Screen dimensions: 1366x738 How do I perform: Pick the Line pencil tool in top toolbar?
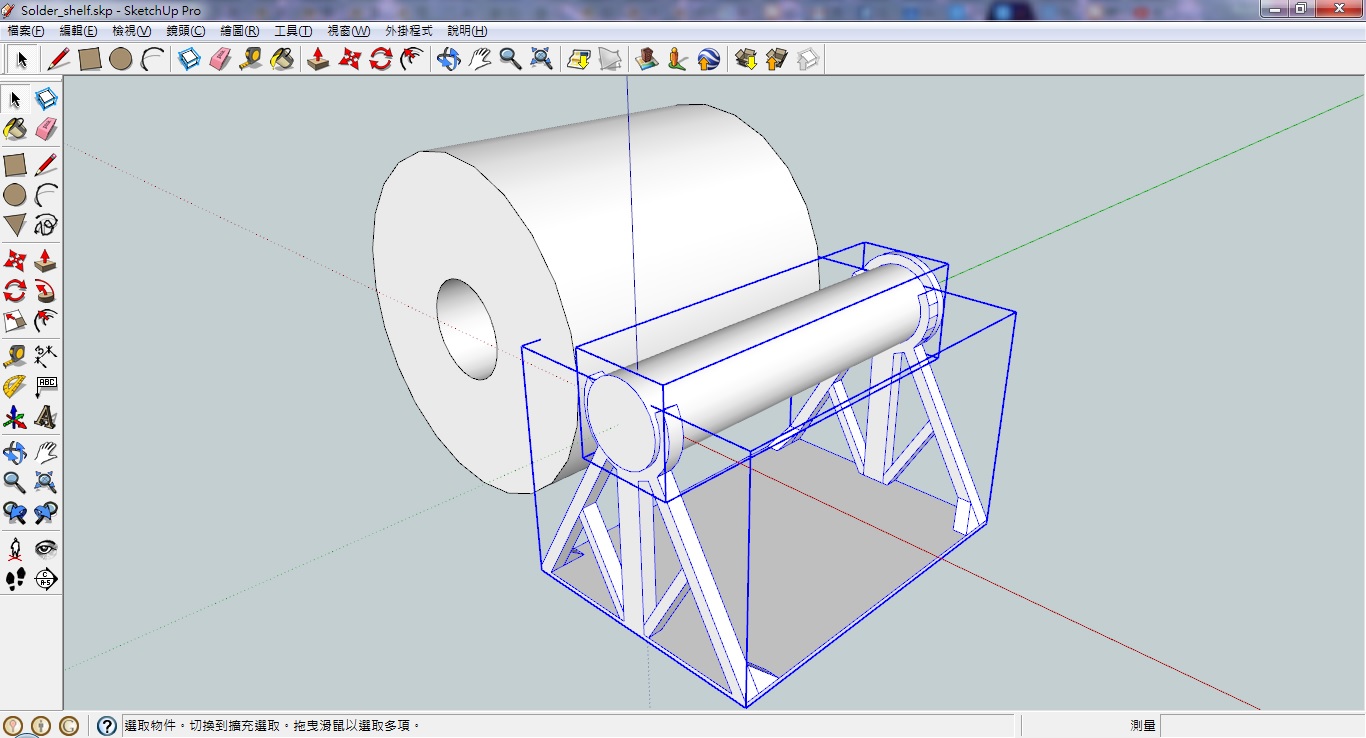(x=59, y=59)
